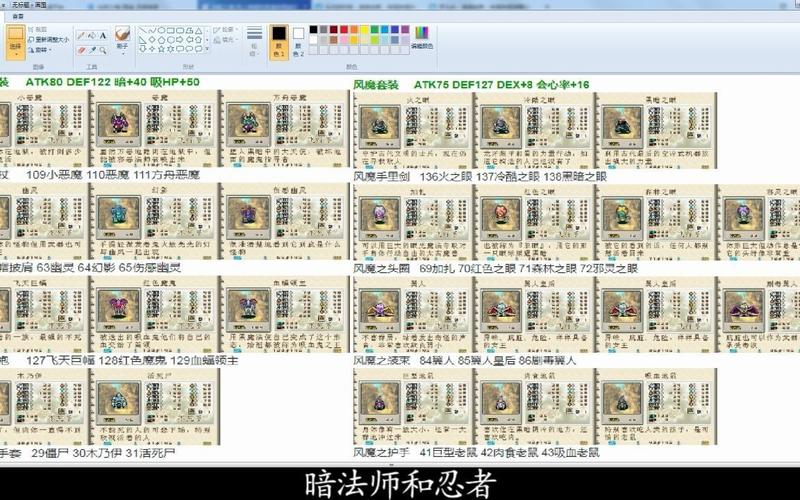
Task: Pick the purple palette swatch
Action: pos(405,30)
